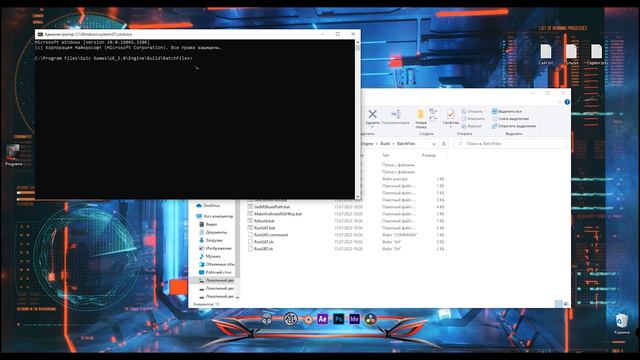This screenshot has width=640, height=360.
Task: Sort by the Размер column header
Action: pyautogui.click(x=429, y=155)
